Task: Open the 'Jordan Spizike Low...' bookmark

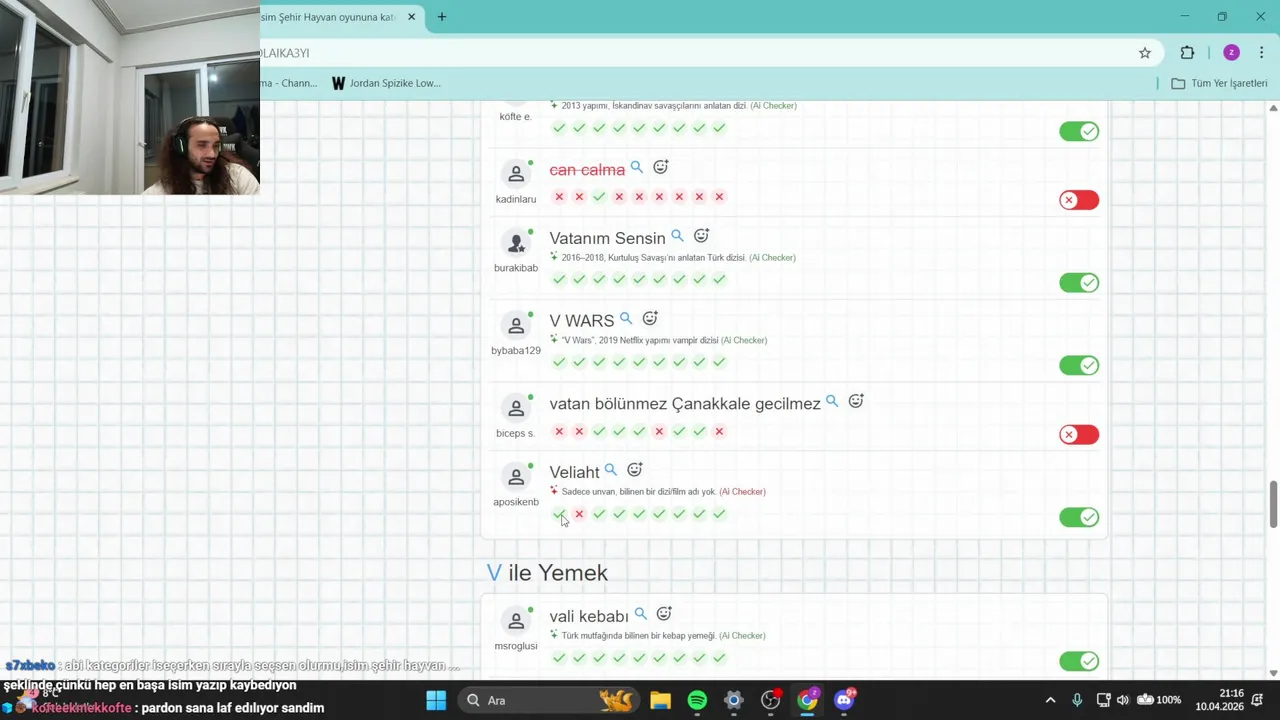Action: [386, 83]
